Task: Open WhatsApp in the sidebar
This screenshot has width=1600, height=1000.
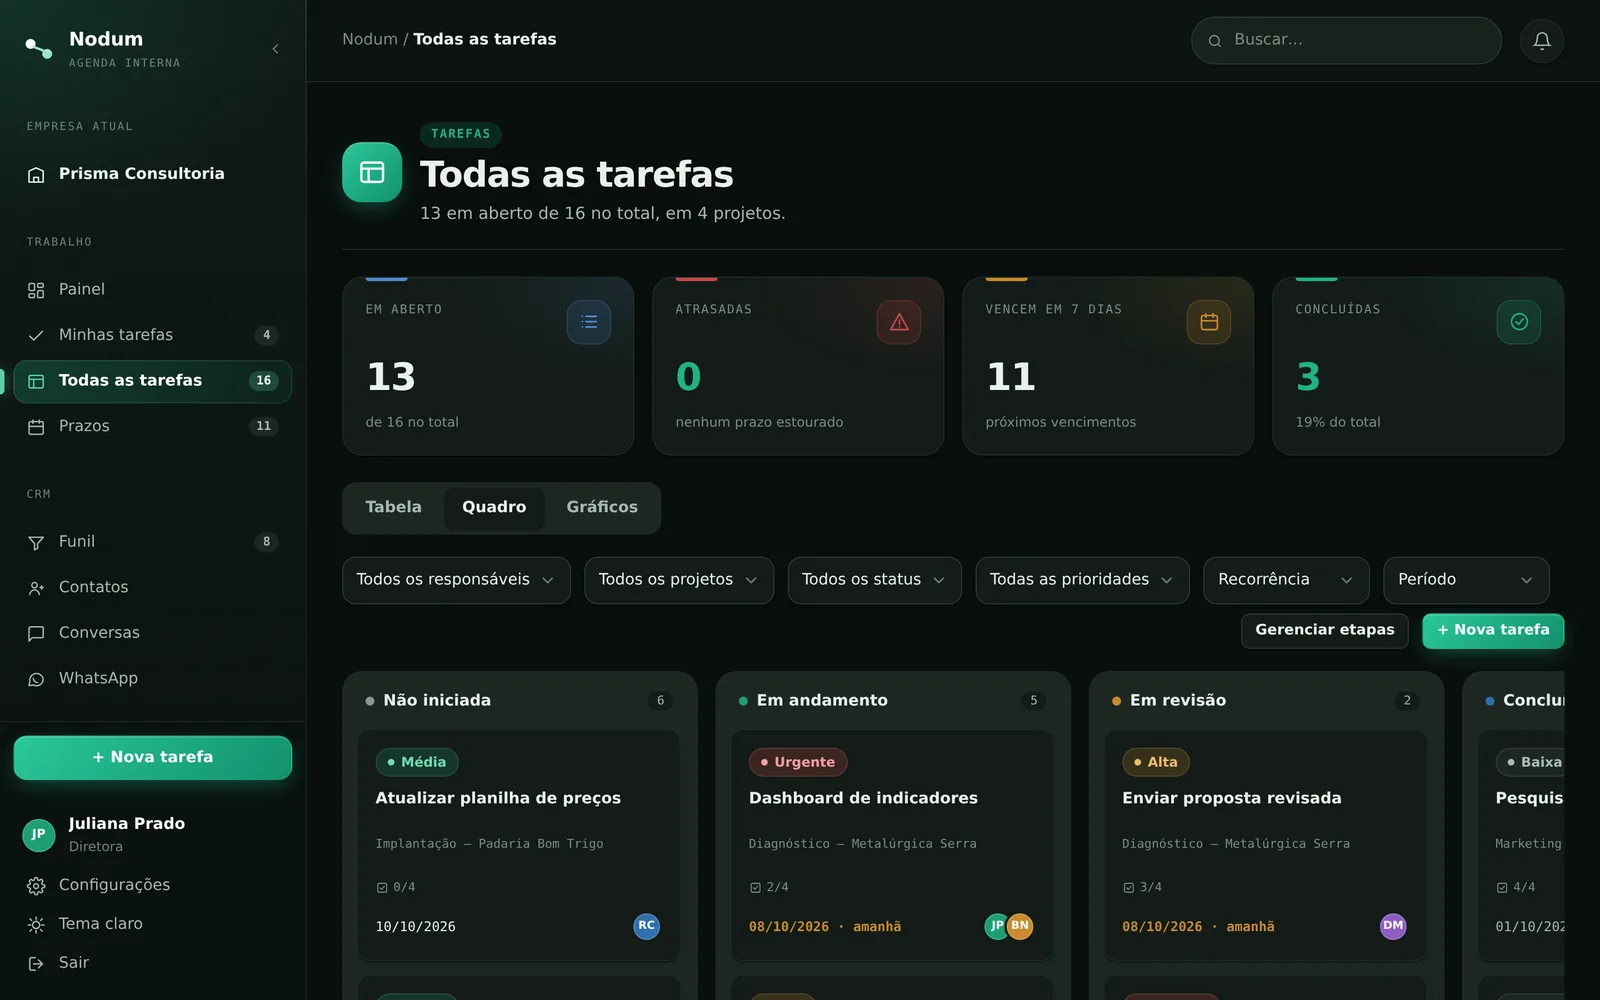Action: [153, 679]
